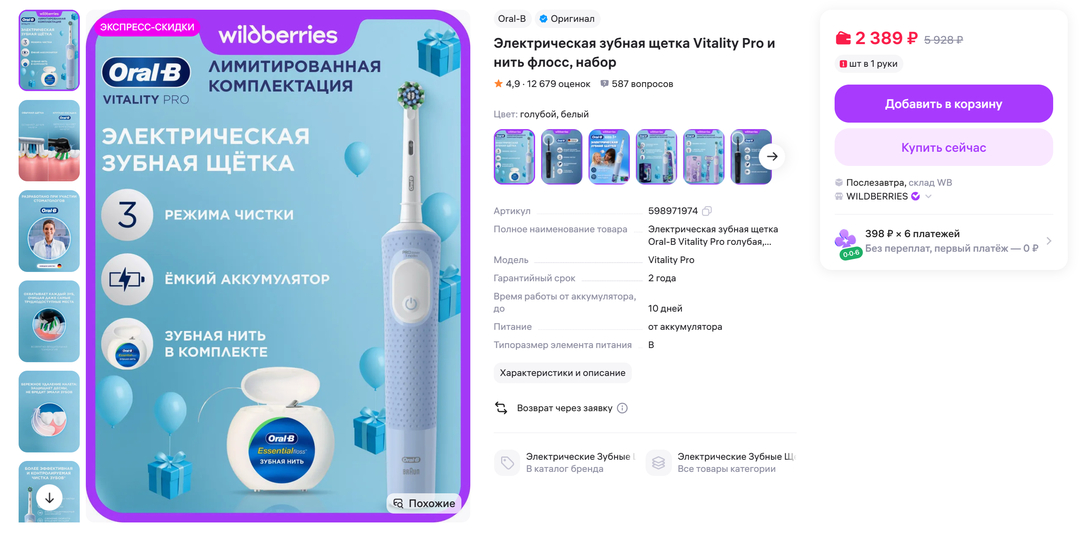The image size is (1090, 535).
Task: Click the Похожие similar items icon
Action: pyautogui.click(x=398, y=504)
